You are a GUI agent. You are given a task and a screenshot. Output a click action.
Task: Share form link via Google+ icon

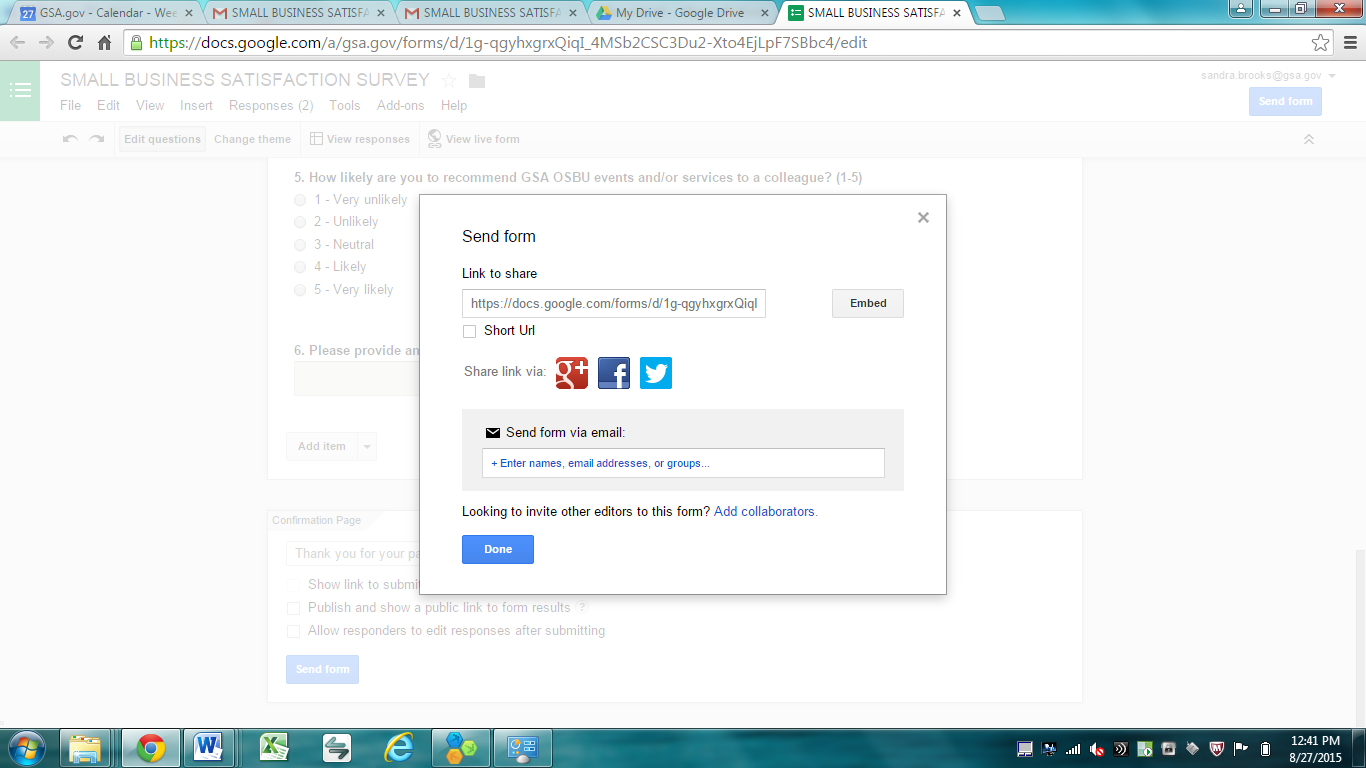(572, 373)
